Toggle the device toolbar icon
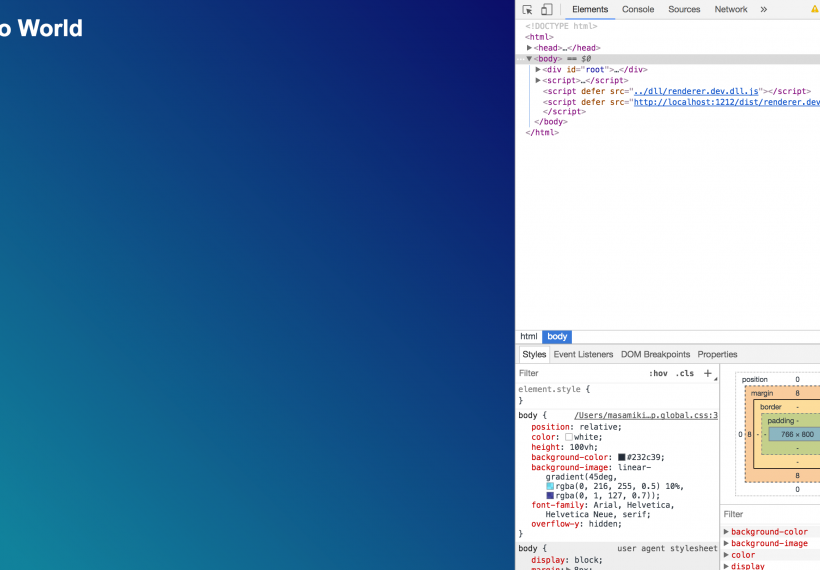This screenshot has height=570, width=820. (546, 10)
